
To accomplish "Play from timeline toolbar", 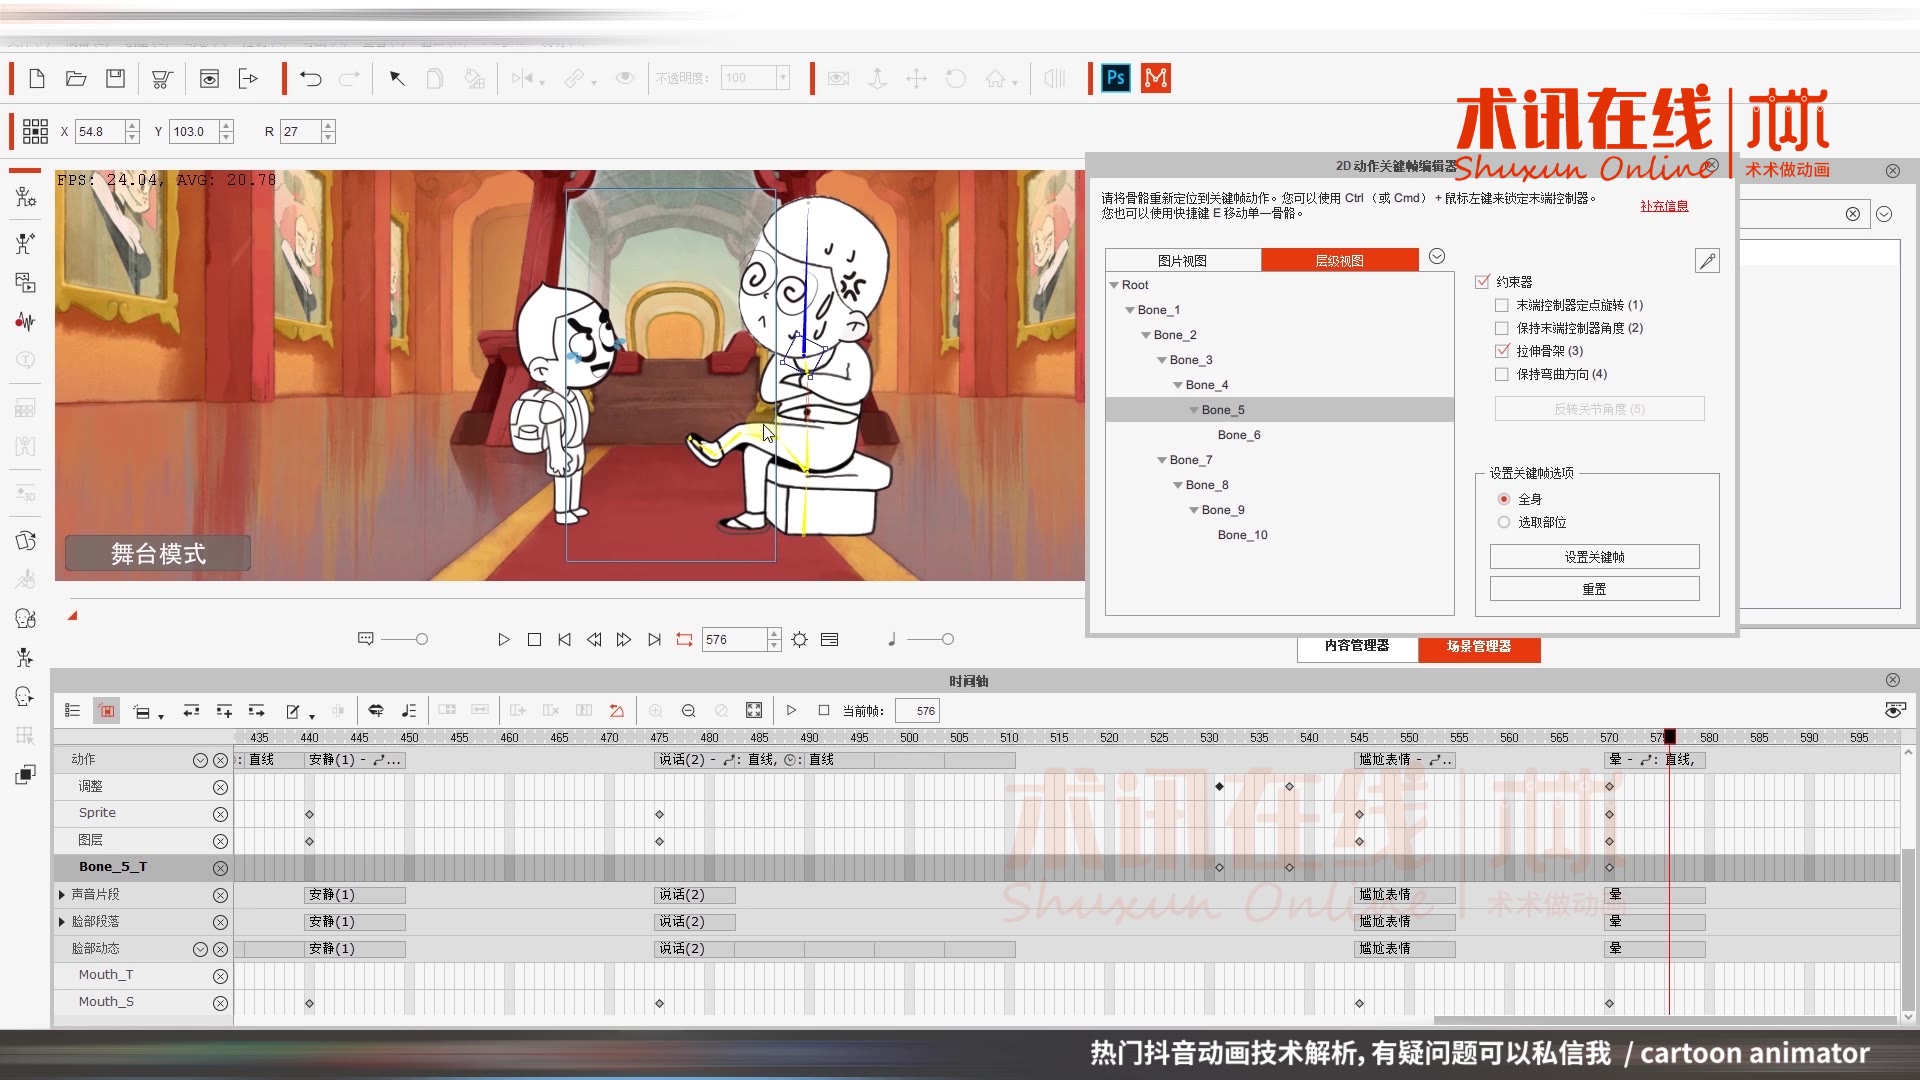I will 791,711.
